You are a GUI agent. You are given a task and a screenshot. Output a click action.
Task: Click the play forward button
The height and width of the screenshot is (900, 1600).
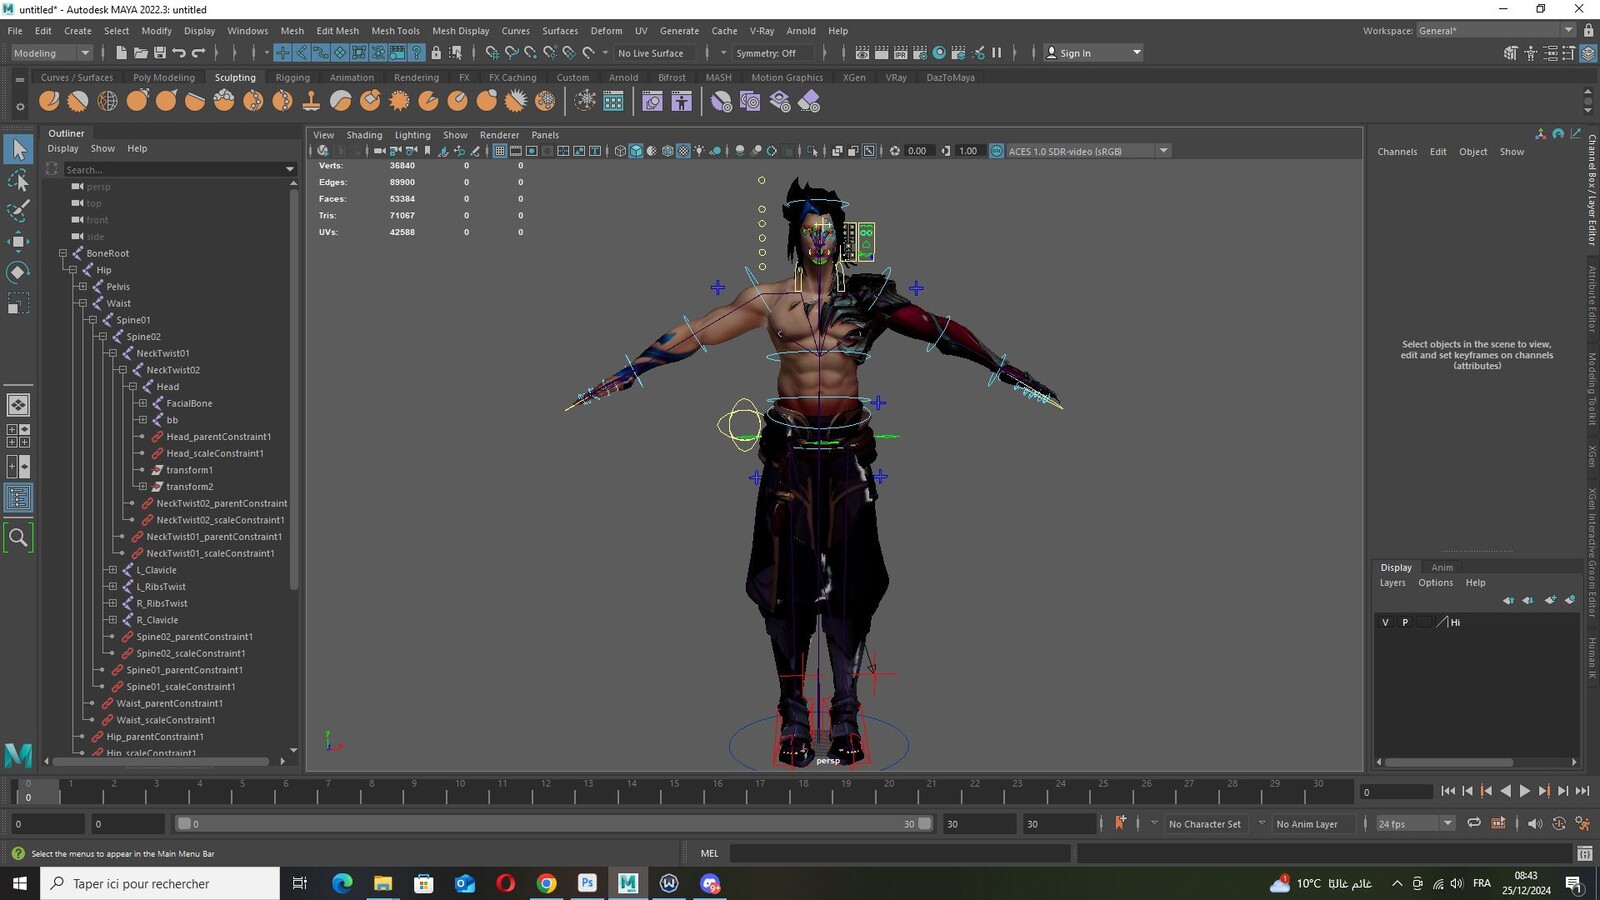click(x=1524, y=791)
